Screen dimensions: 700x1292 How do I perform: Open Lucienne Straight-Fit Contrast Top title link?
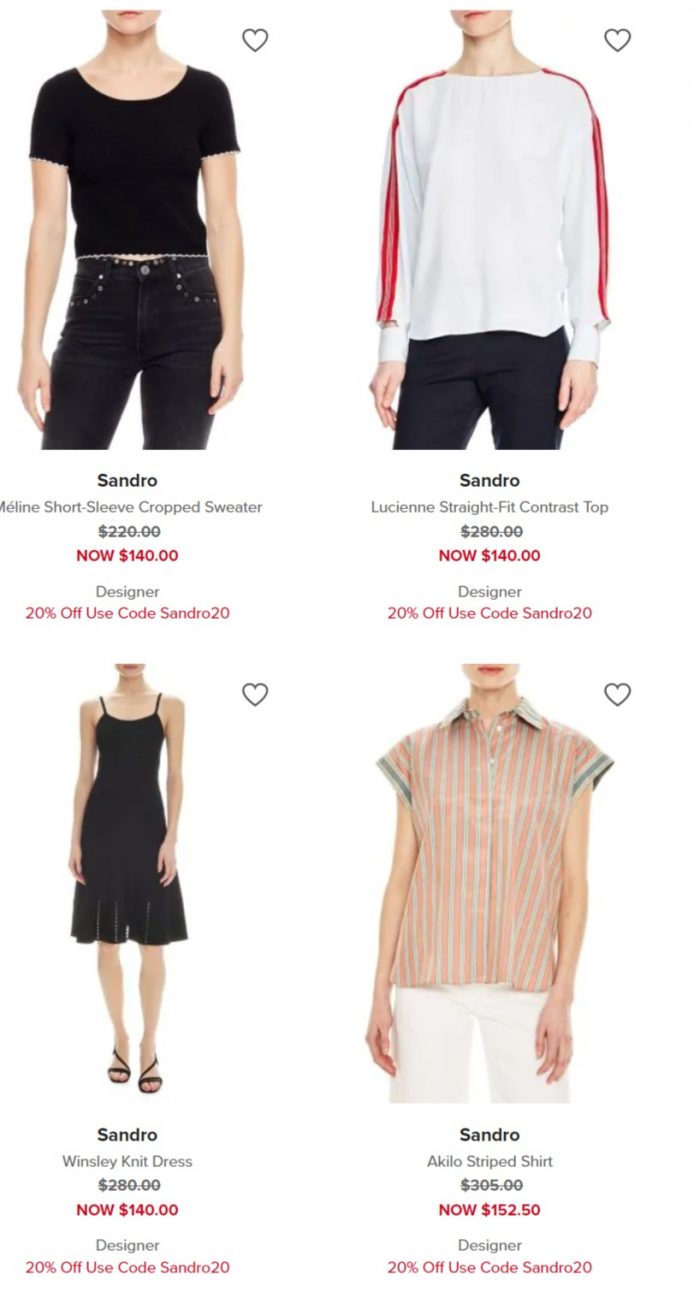490,507
